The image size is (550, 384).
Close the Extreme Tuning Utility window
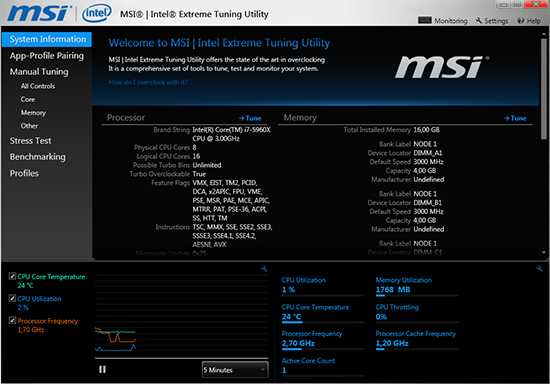[536, 5]
